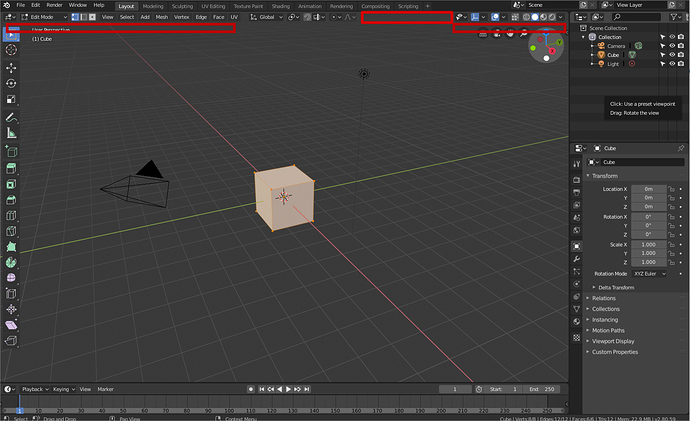Viewport: 690px width, 421px height.
Task: Choose the Add Cube tool
Action: [11, 151]
